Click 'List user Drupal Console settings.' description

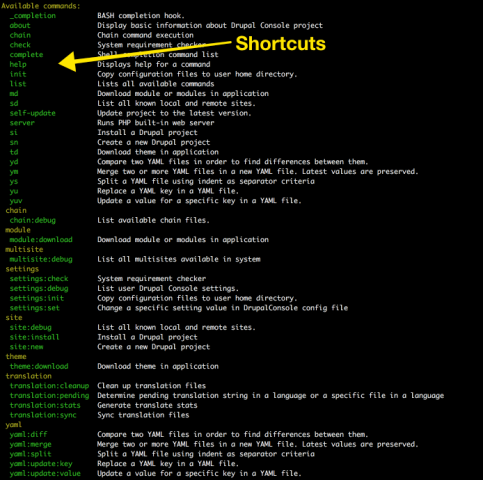pos(168,288)
